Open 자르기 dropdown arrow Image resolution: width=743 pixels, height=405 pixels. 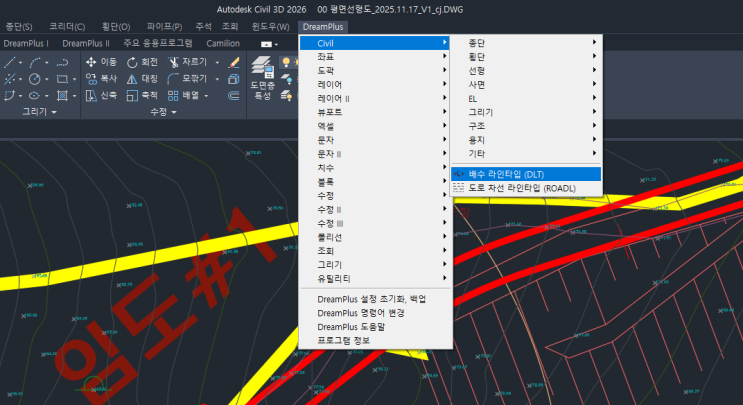click(217, 63)
